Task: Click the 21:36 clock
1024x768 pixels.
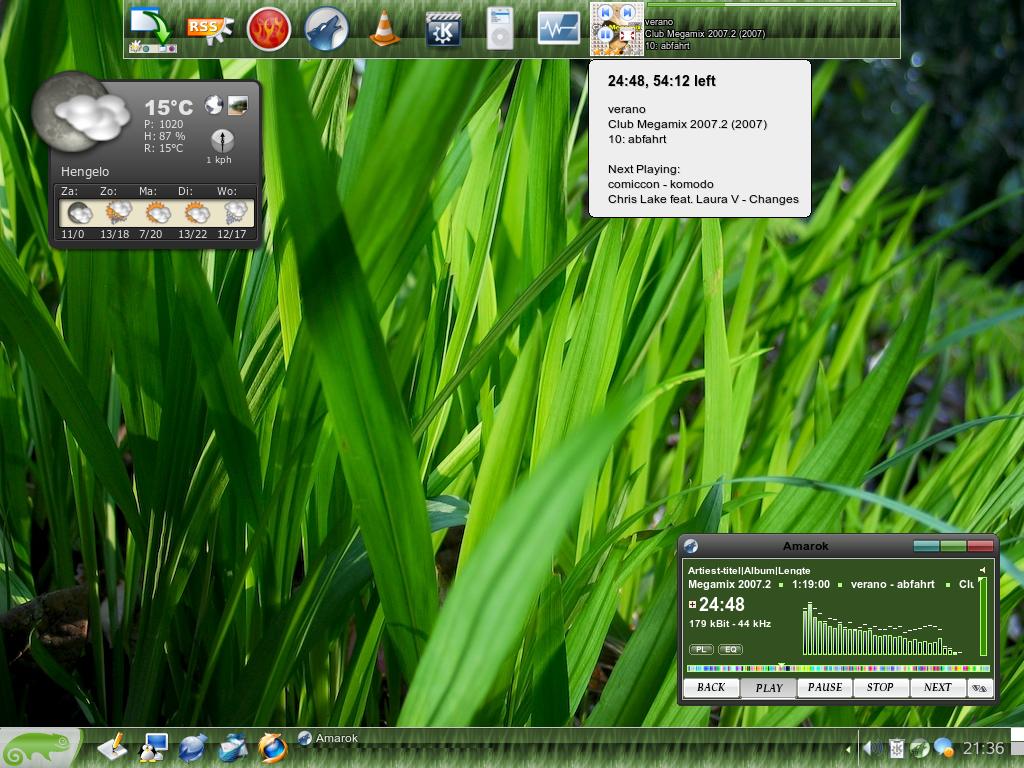Action: [x=983, y=748]
